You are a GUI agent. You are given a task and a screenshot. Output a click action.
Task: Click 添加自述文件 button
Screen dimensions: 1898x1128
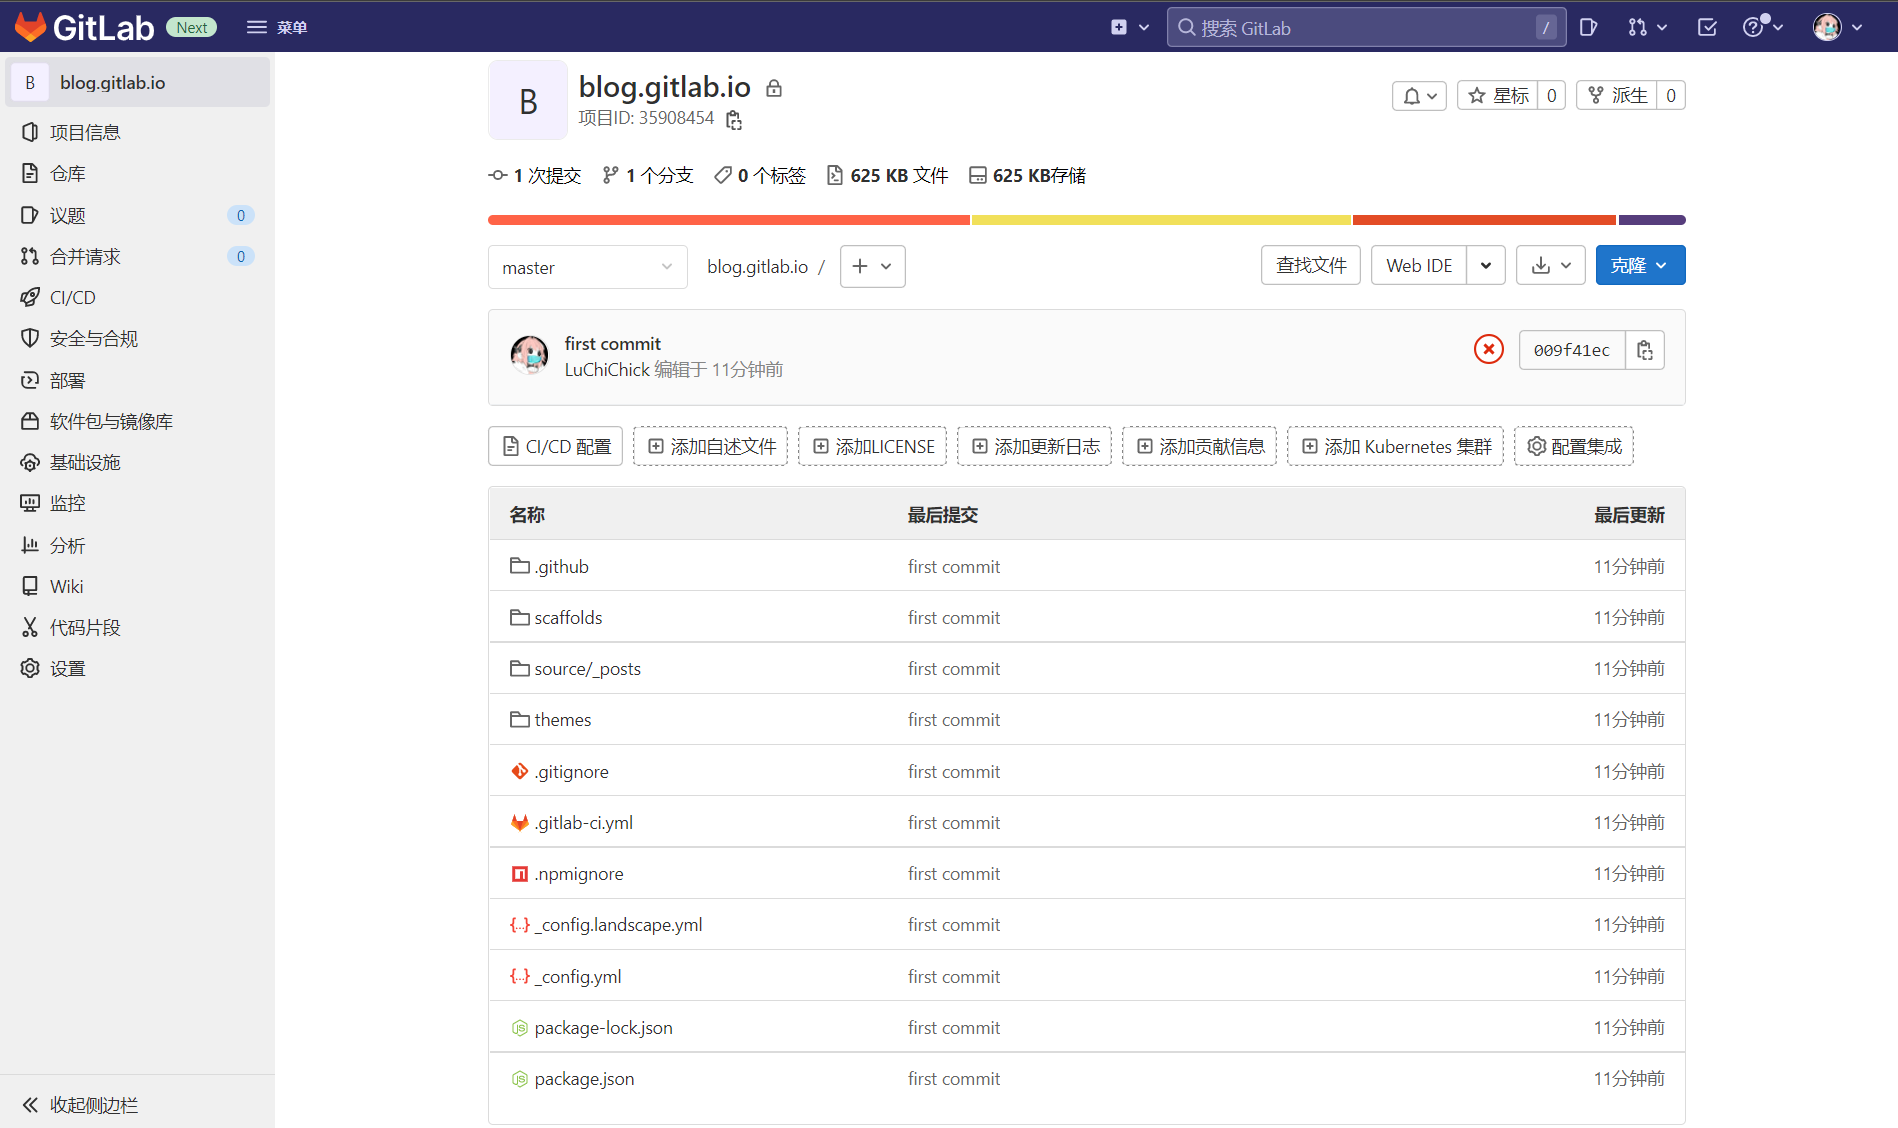711,446
